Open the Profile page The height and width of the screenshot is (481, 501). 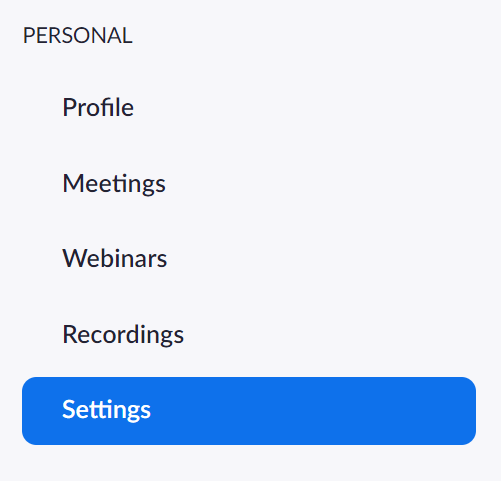249,108
